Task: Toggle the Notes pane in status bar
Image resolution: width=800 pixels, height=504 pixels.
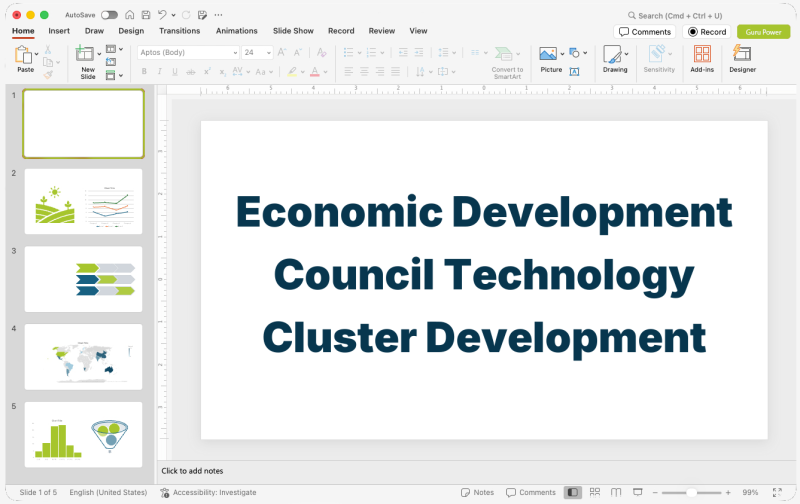Action: click(478, 492)
